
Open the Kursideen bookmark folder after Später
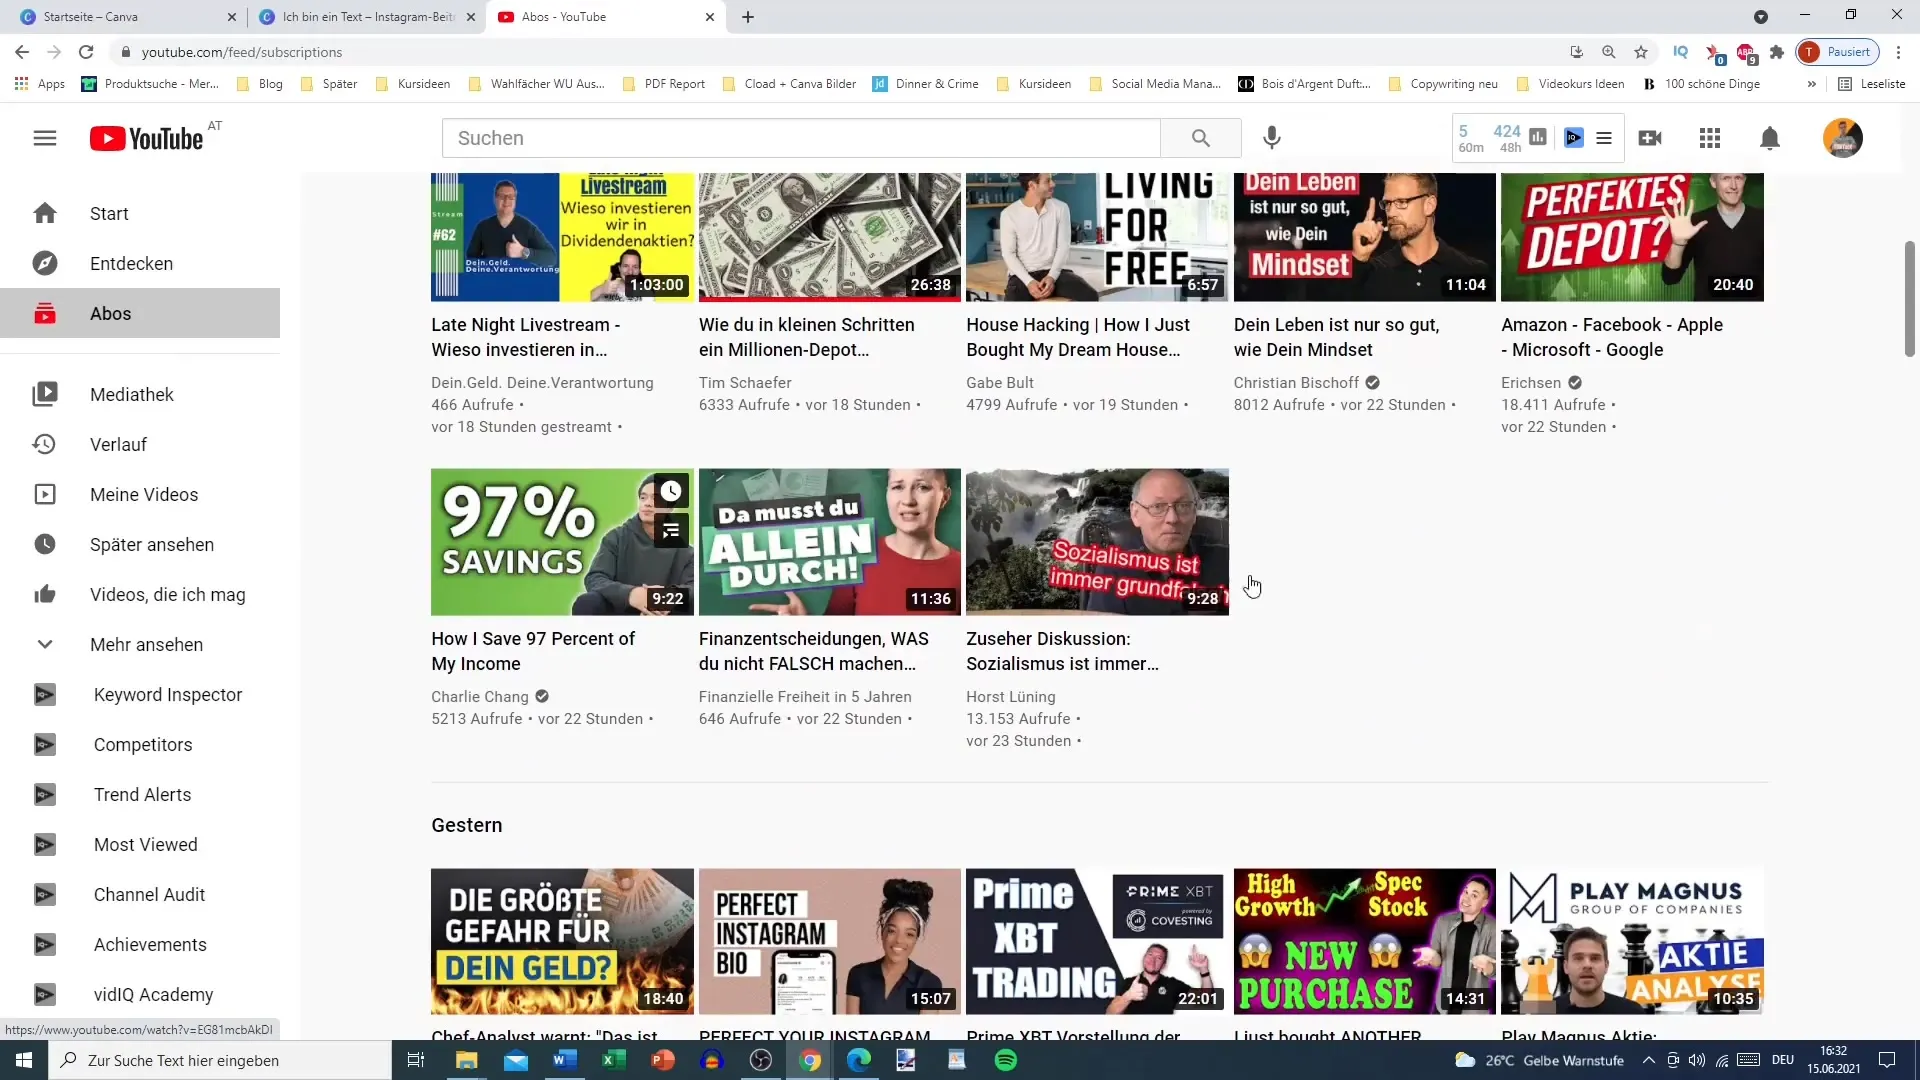pyautogui.click(x=412, y=84)
